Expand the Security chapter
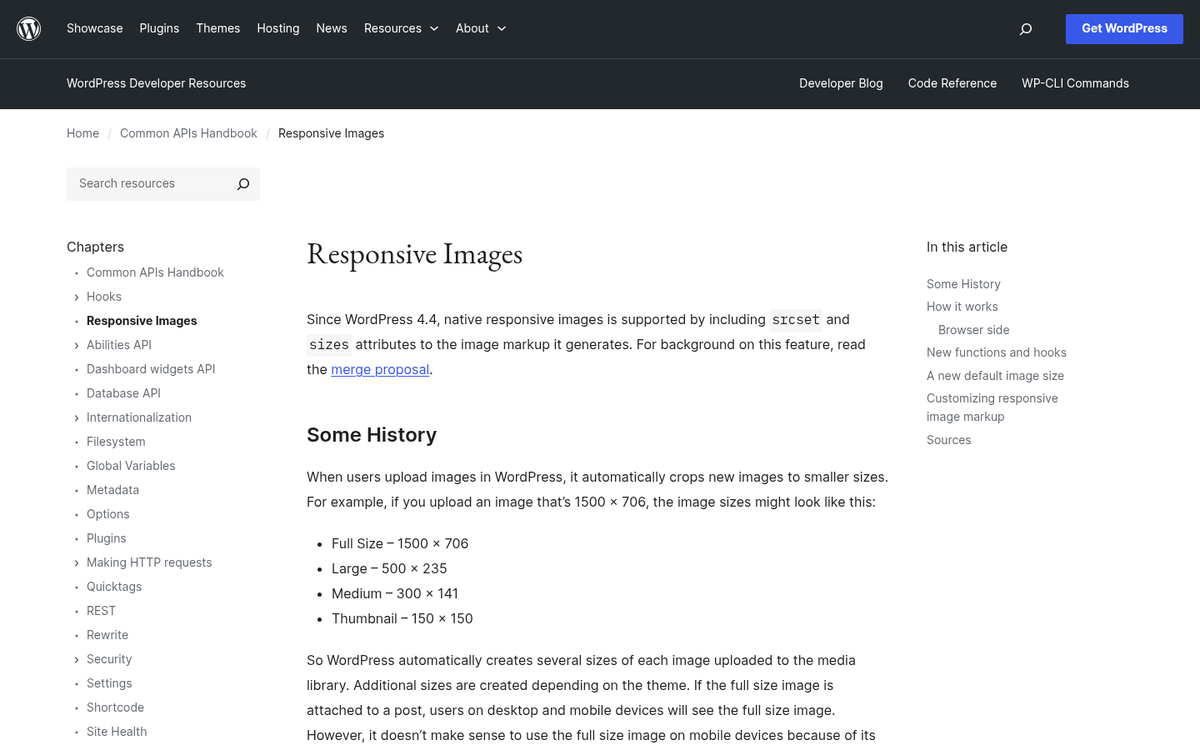This screenshot has height=750, width=1200. (76, 659)
